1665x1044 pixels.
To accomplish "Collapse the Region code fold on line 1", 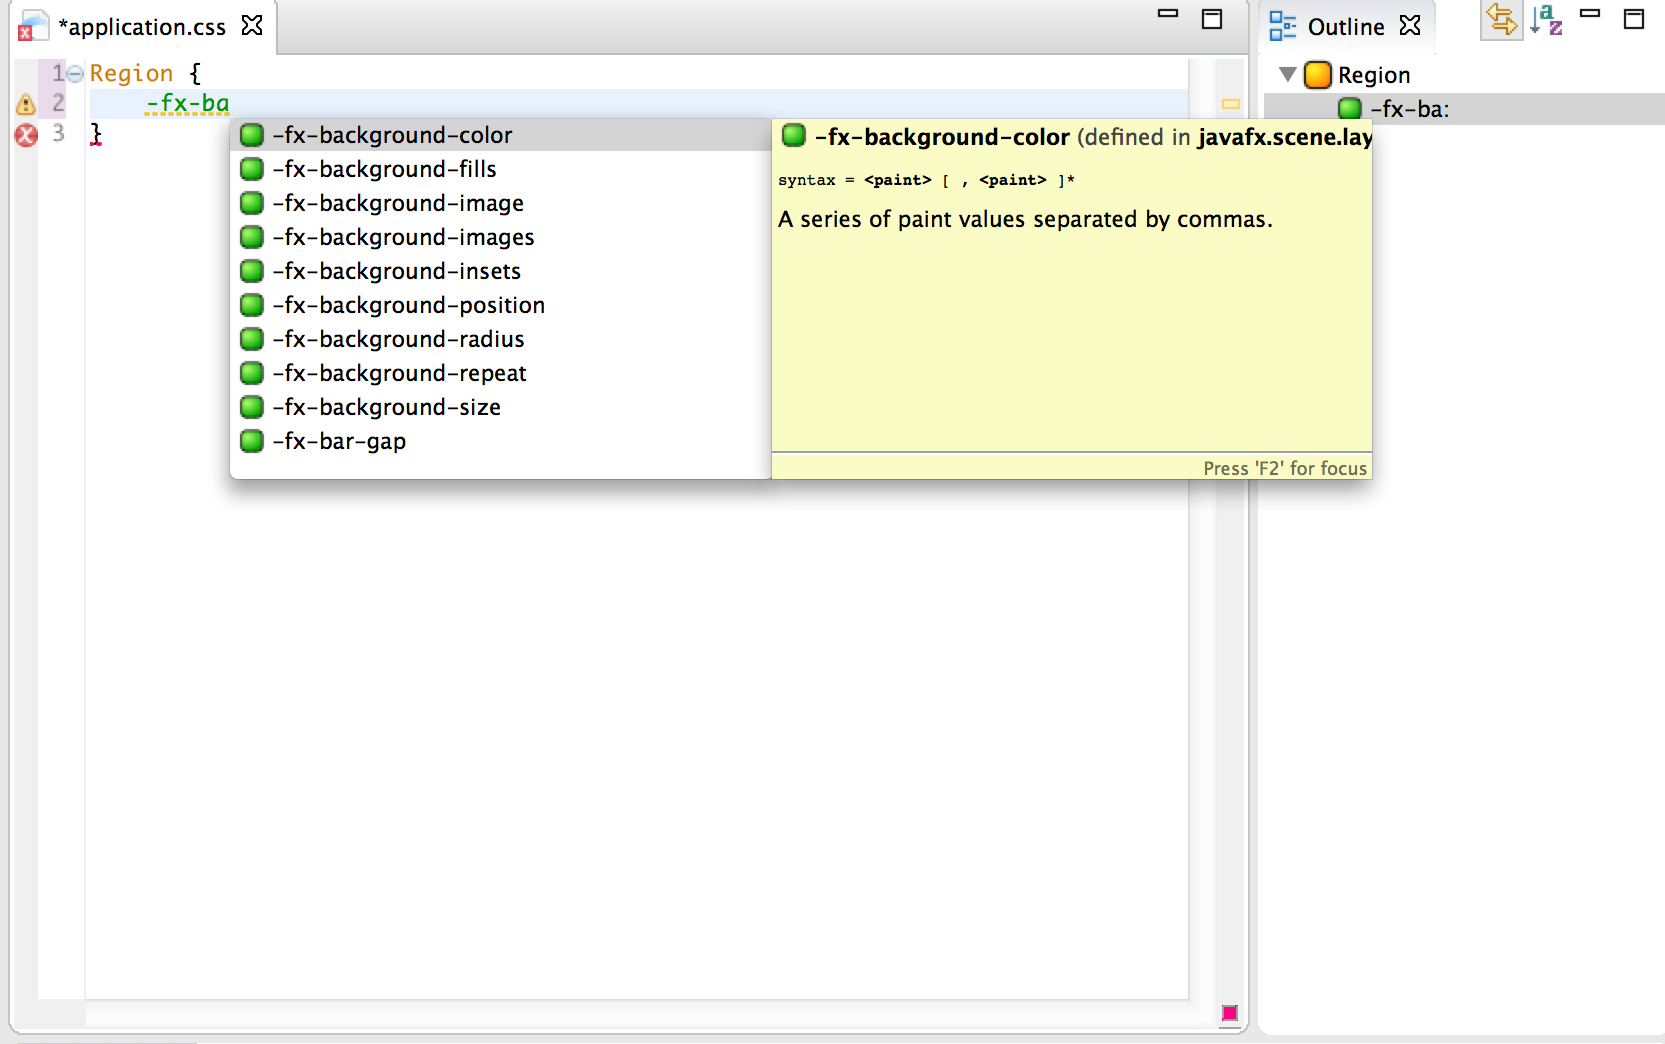I will pyautogui.click(x=75, y=74).
